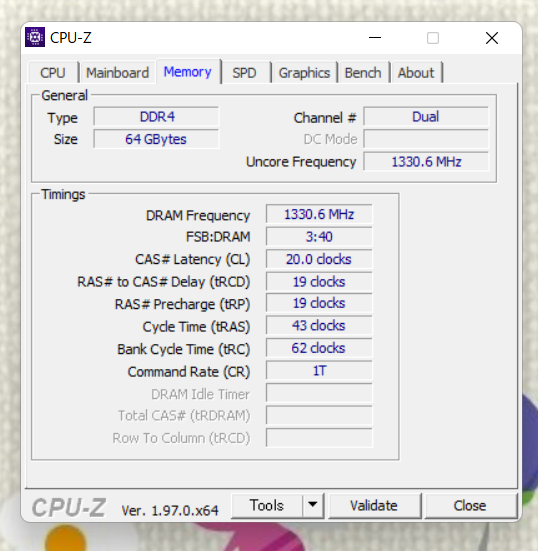The width and height of the screenshot is (538, 551).
Task: Switch to the Mainboard tab
Action: tap(117, 73)
